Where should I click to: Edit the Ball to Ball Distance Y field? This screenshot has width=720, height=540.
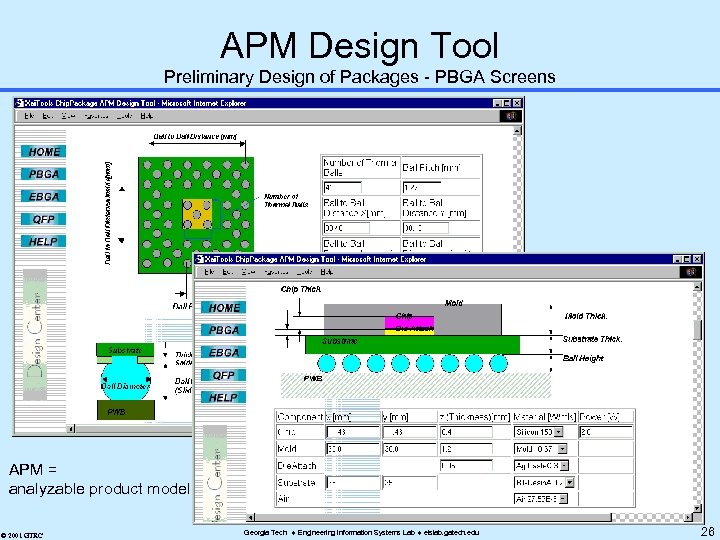pyautogui.click(x=425, y=228)
